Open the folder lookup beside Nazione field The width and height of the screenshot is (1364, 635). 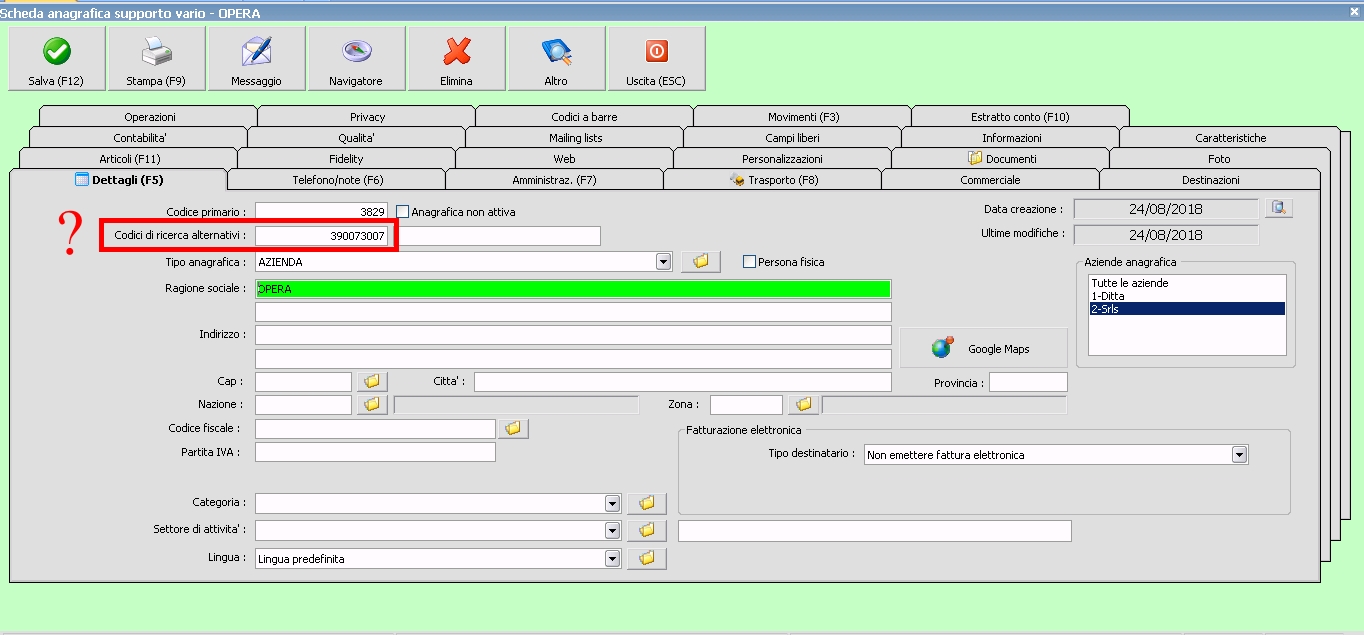pos(372,405)
